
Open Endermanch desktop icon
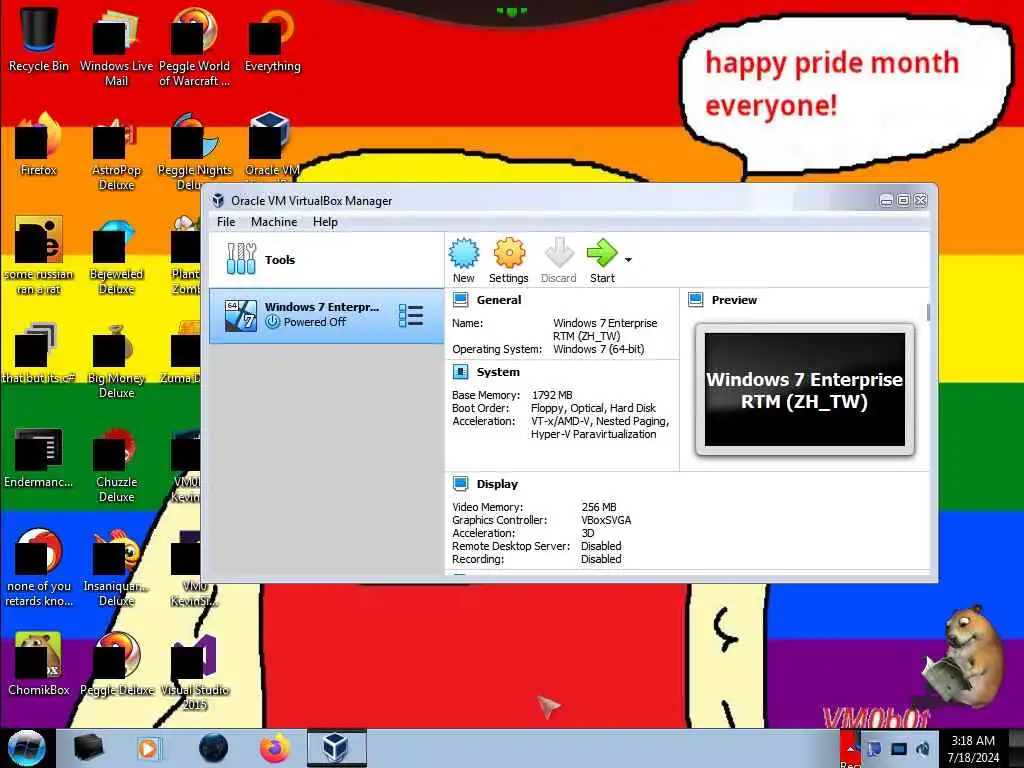(x=39, y=457)
